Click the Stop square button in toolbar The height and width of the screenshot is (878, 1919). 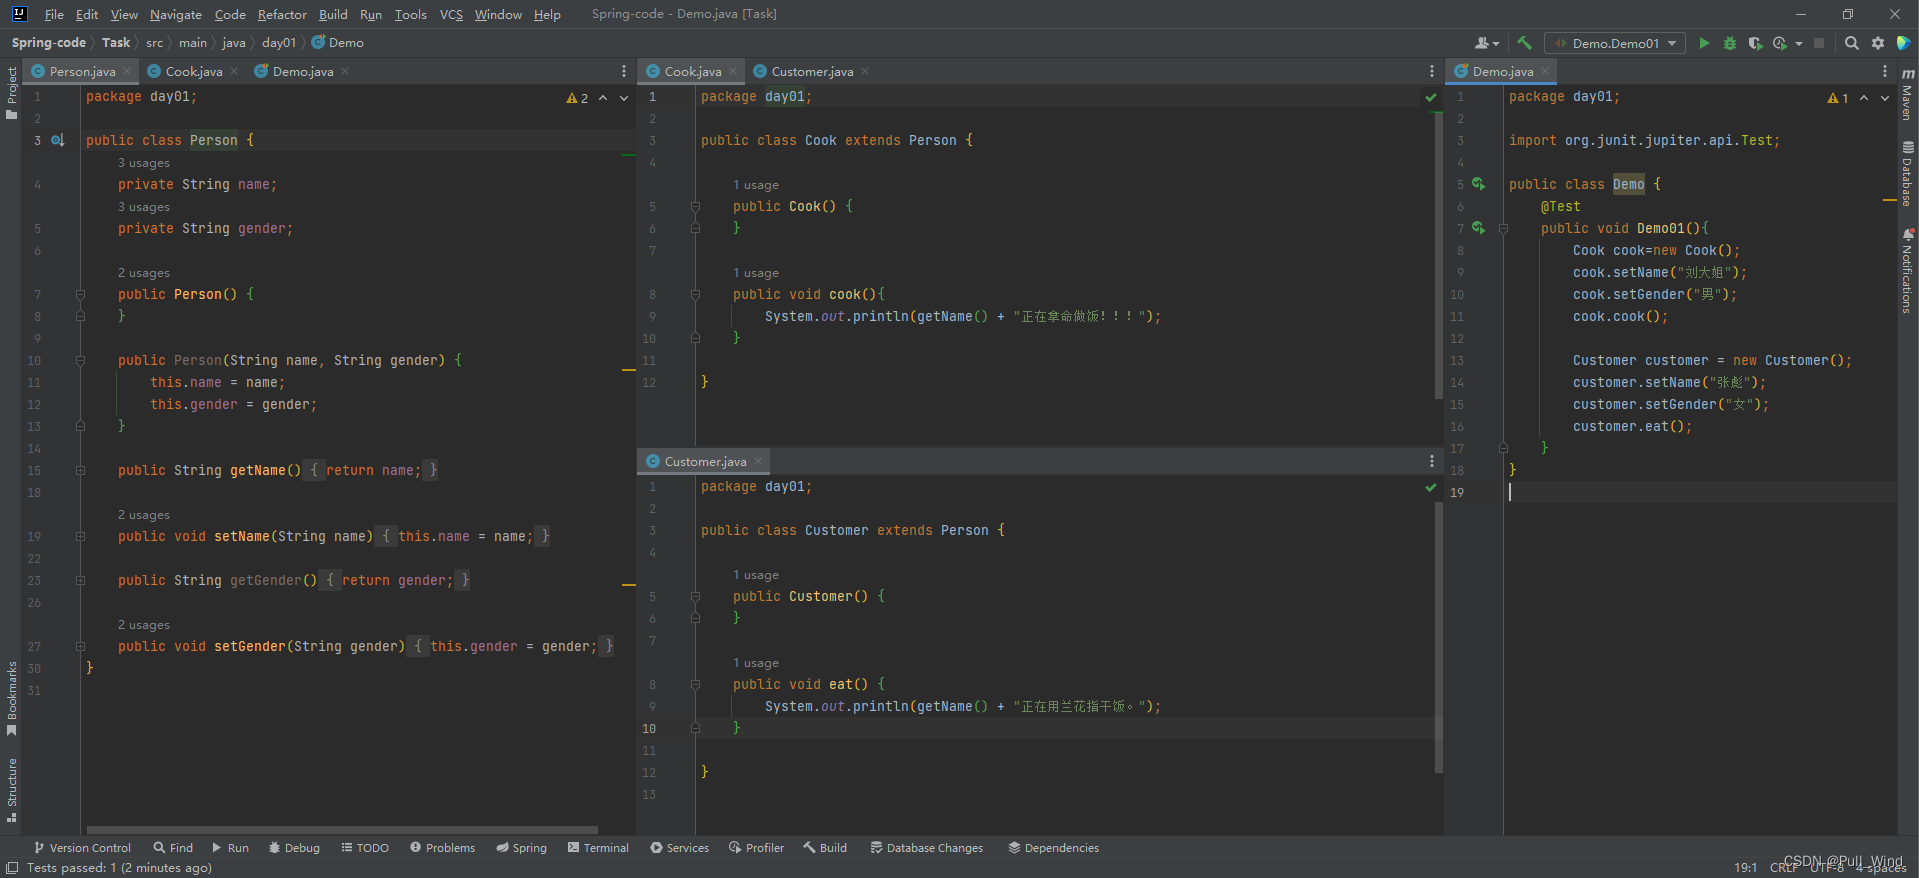1819,43
